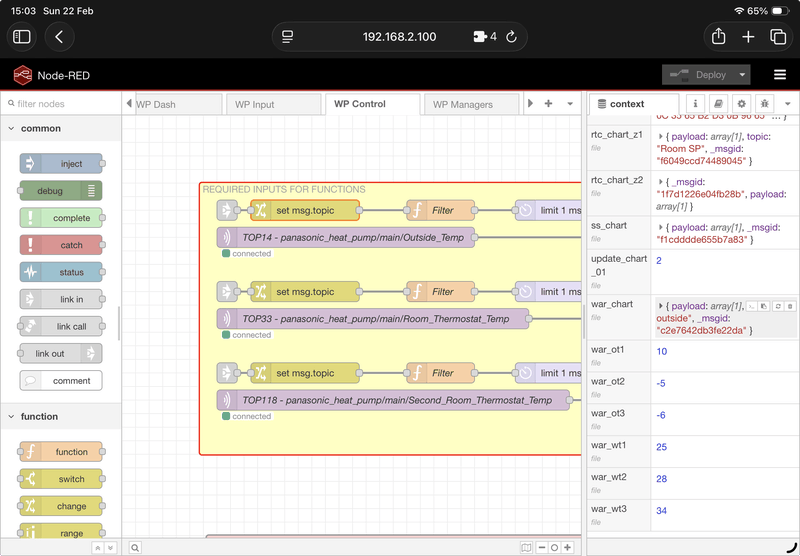Open the workspace search magnifier
The height and width of the screenshot is (556, 800).
pyautogui.click(x=135, y=547)
